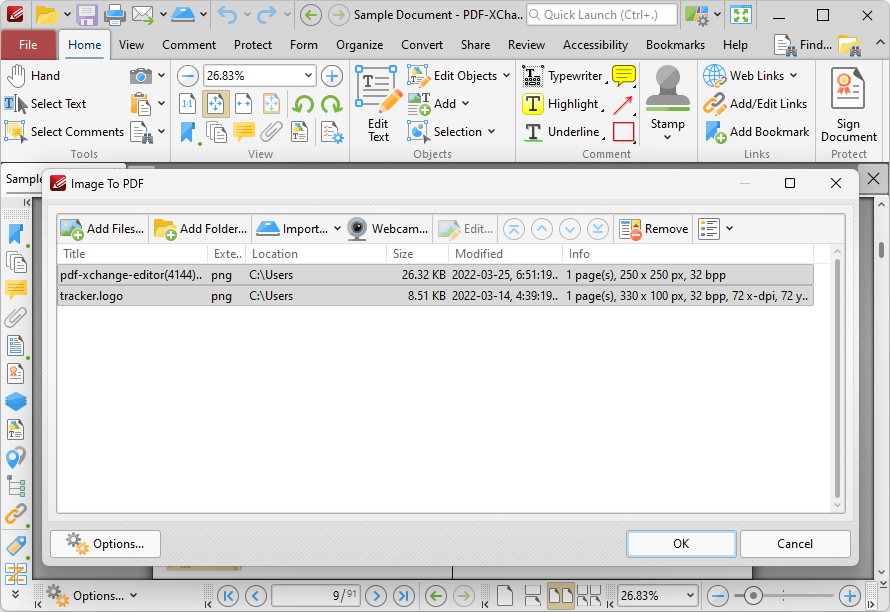
Task: Go to next page in status bar
Action: click(376, 596)
